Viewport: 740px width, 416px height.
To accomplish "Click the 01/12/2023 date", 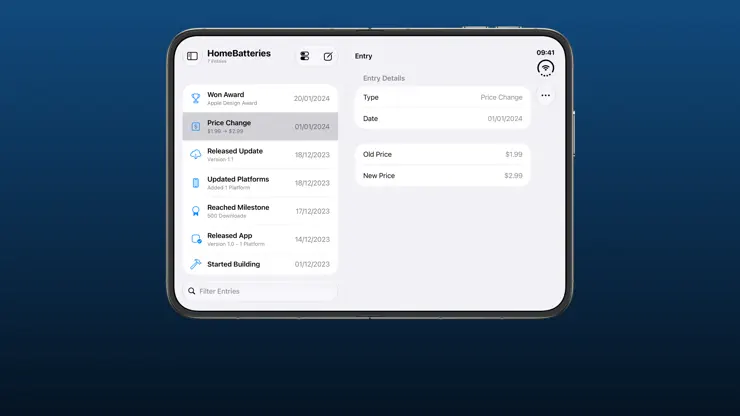I will pyautogui.click(x=312, y=264).
